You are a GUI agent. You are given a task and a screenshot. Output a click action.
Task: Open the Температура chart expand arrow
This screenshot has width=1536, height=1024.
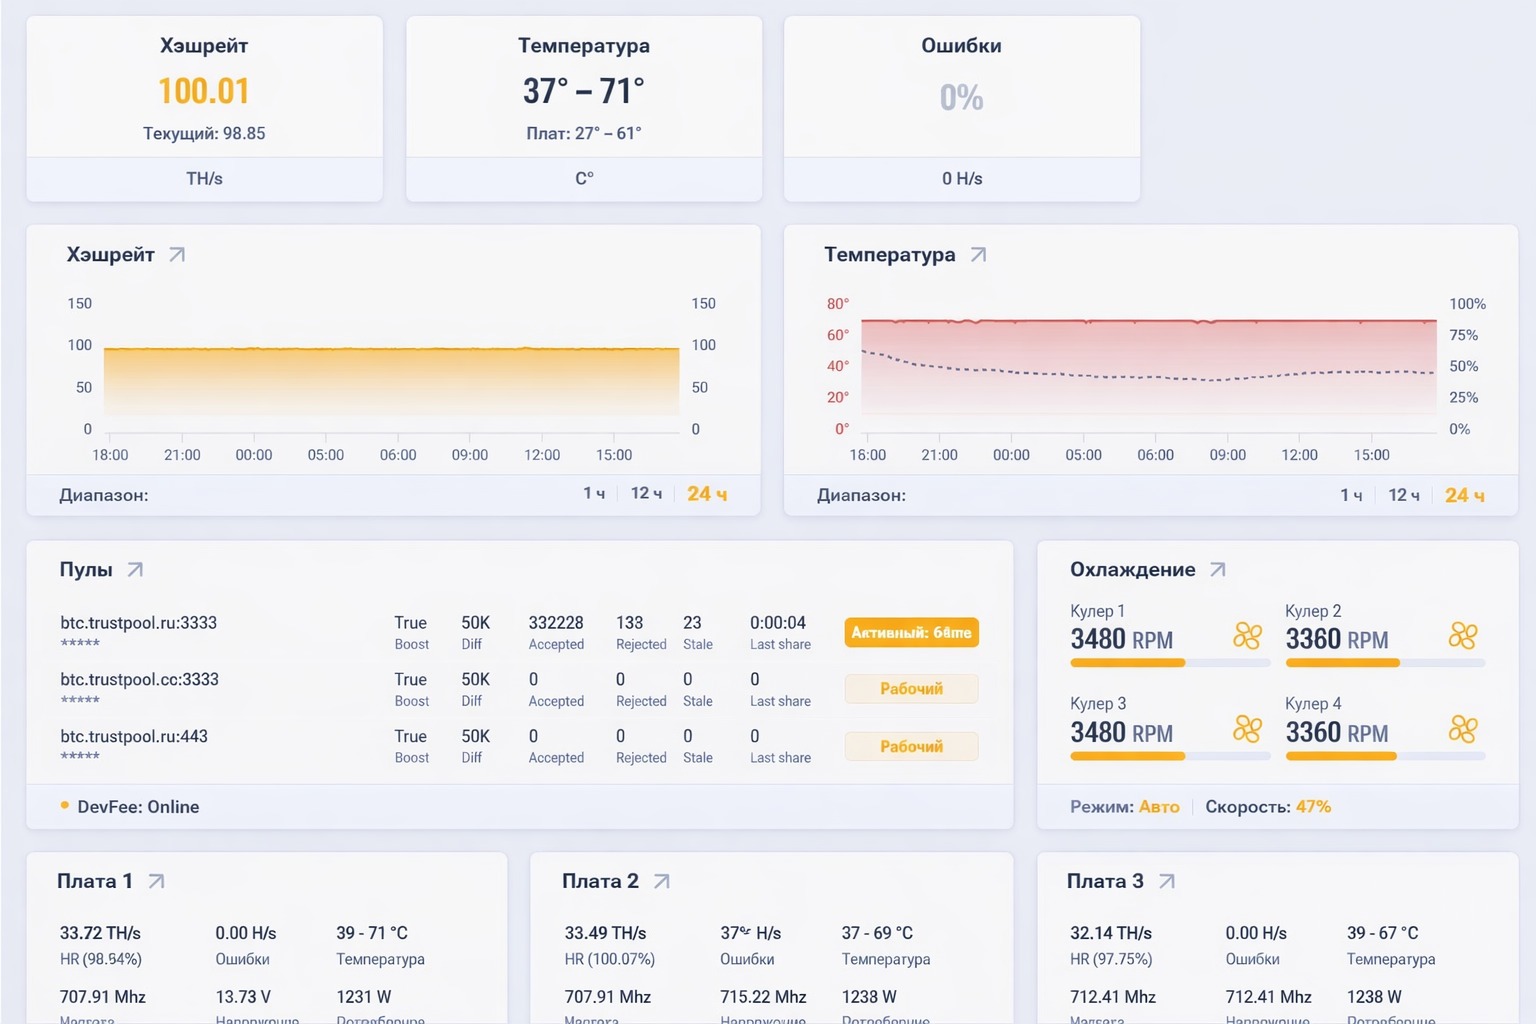pyautogui.click(x=978, y=255)
